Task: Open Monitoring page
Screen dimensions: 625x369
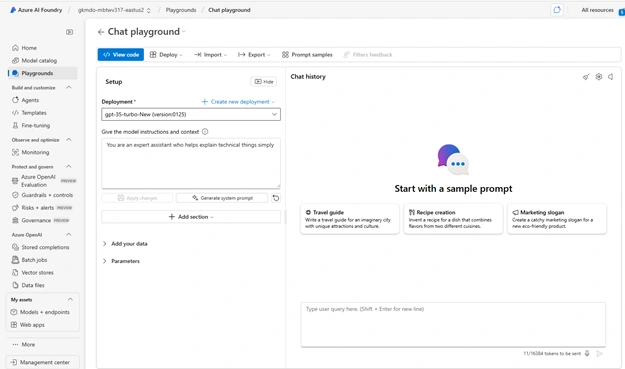Action: coord(35,152)
